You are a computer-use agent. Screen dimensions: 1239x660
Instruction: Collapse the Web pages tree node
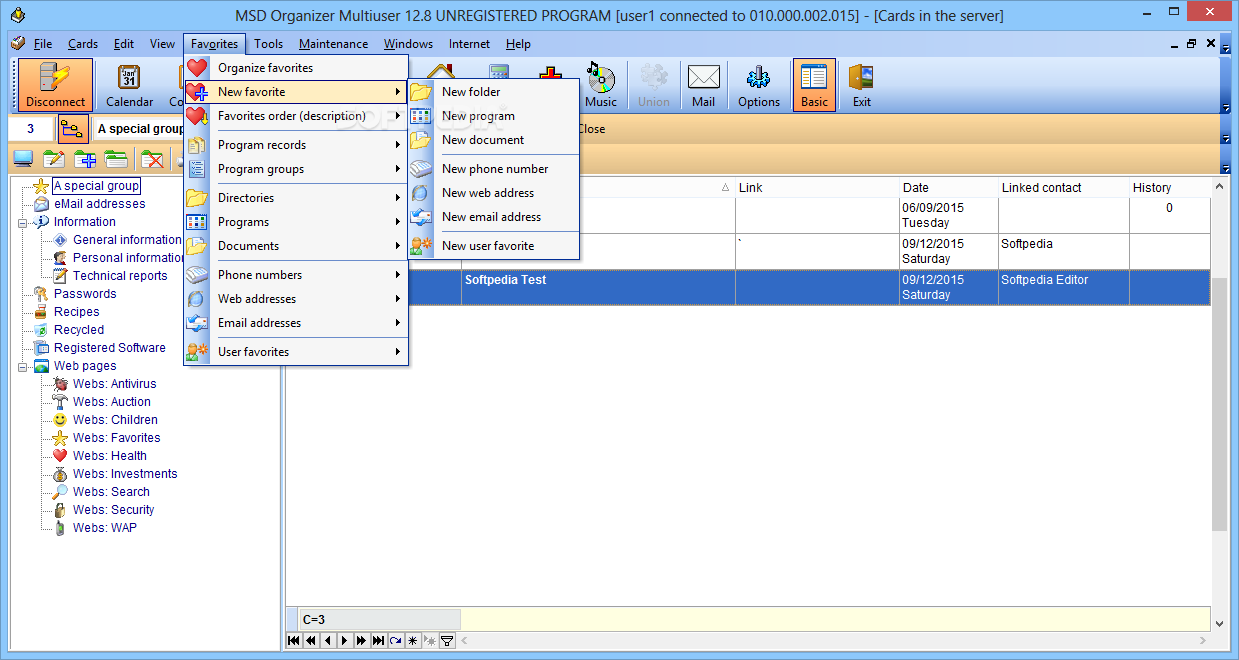pyautogui.click(x=23, y=366)
